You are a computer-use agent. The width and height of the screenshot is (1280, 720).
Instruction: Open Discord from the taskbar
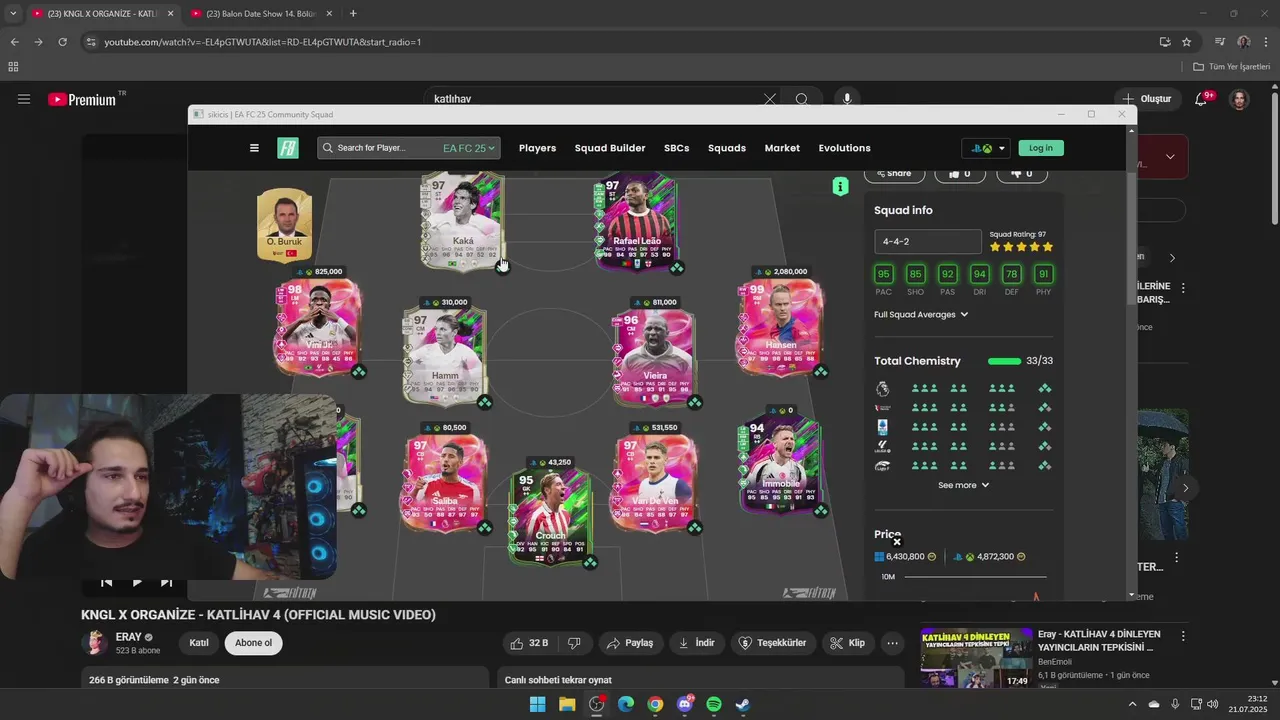pyautogui.click(x=685, y=704)
